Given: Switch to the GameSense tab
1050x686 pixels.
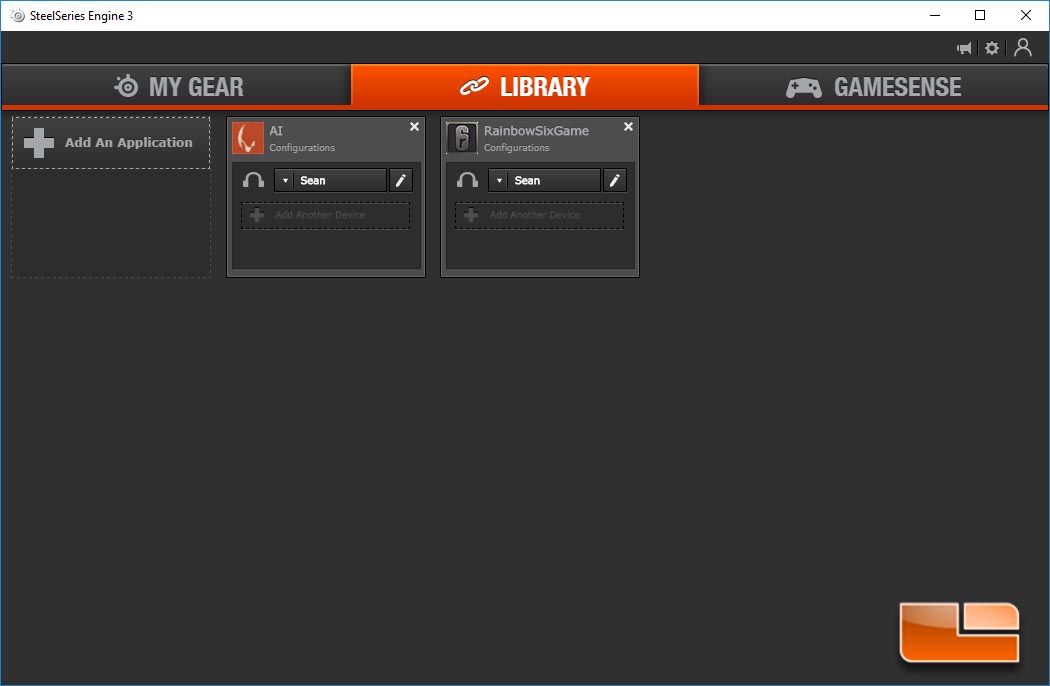Looking at the screenshot, I should click(873, 86).
